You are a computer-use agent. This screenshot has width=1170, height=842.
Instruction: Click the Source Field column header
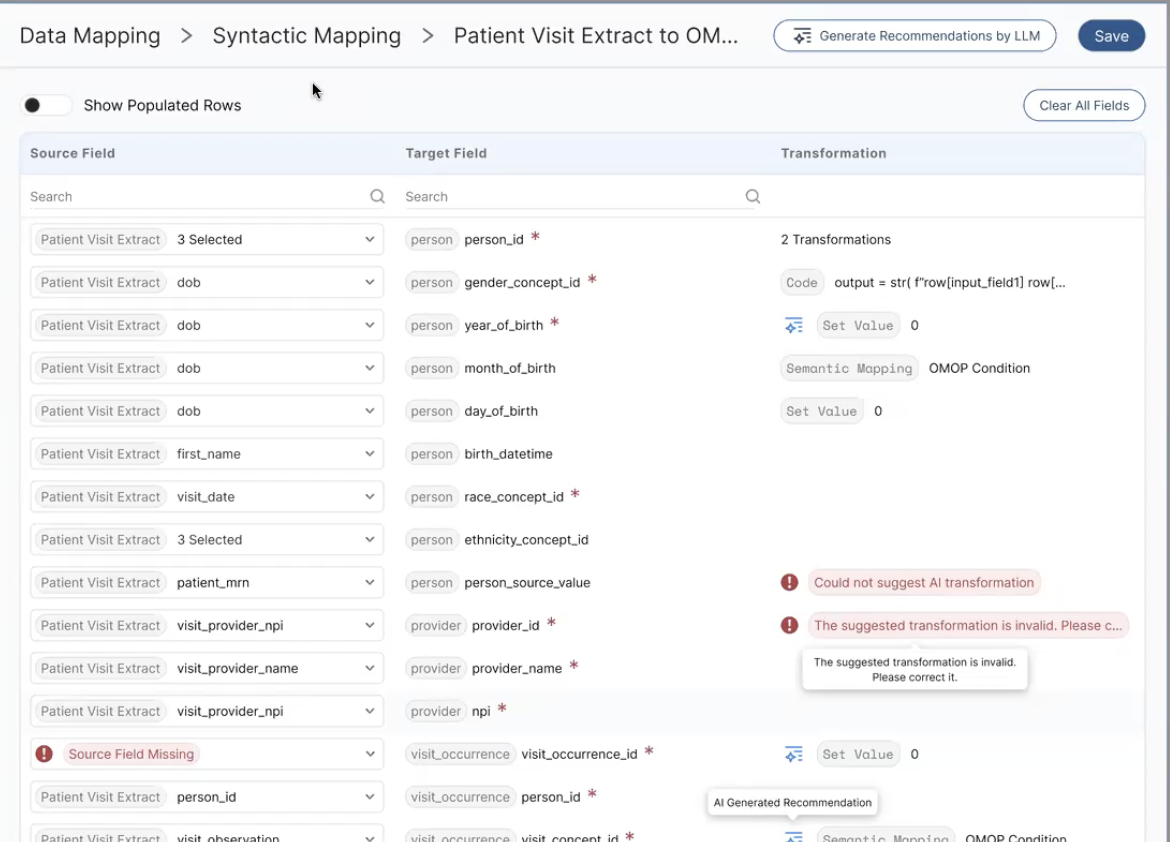pos(72,153)
